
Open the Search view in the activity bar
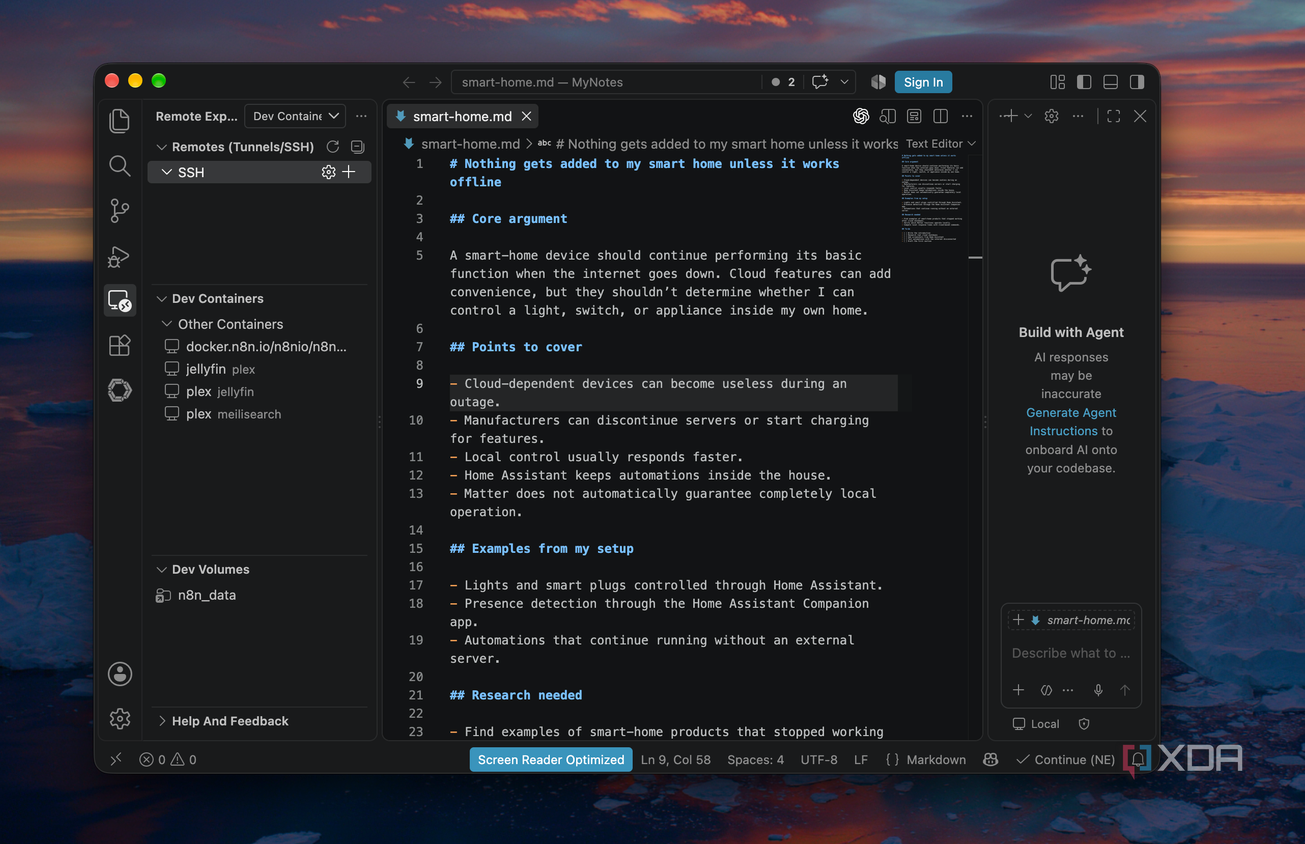click(120, 166)
